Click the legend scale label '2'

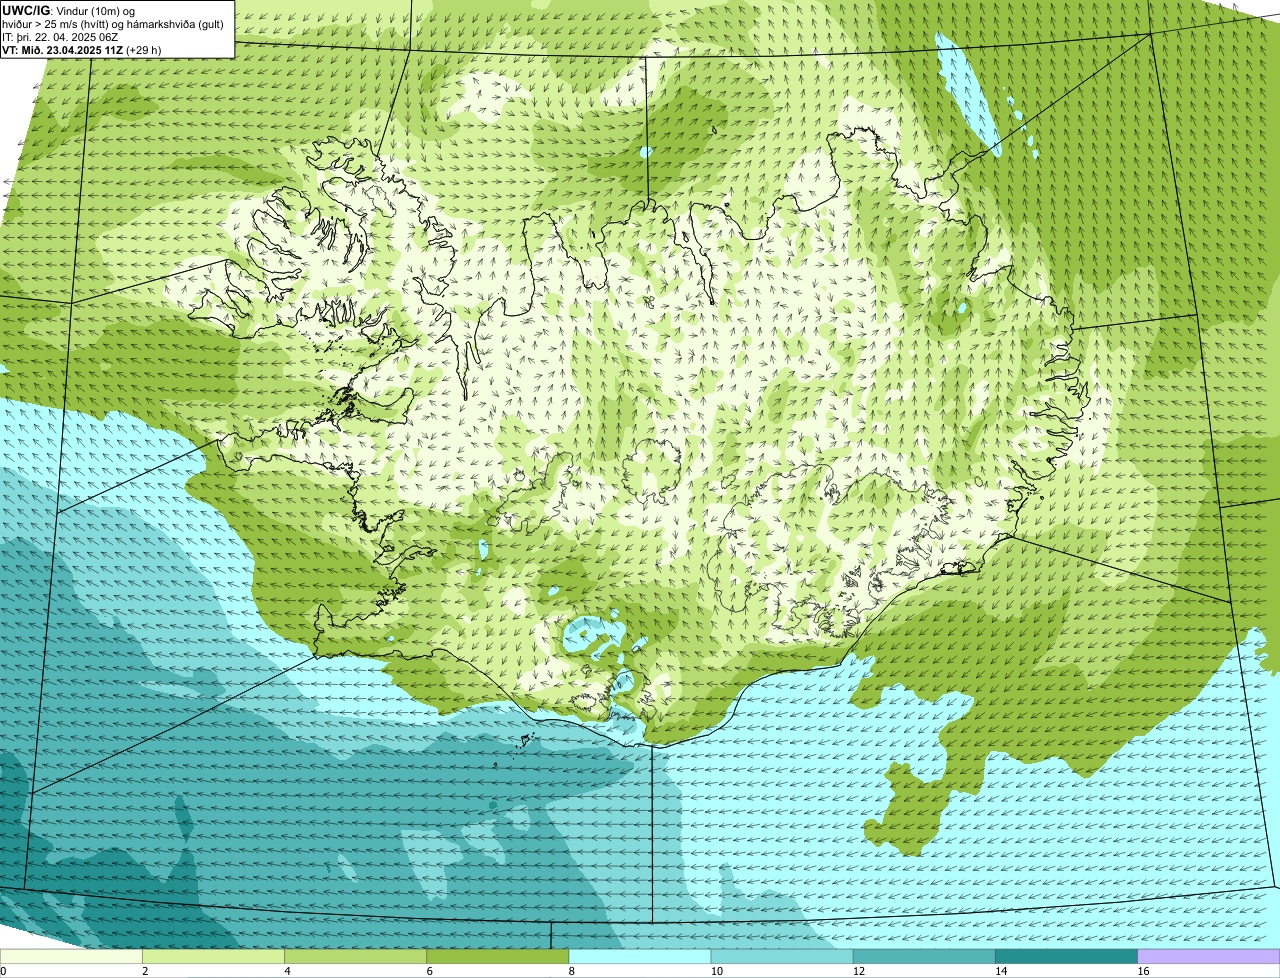(145, 971)
